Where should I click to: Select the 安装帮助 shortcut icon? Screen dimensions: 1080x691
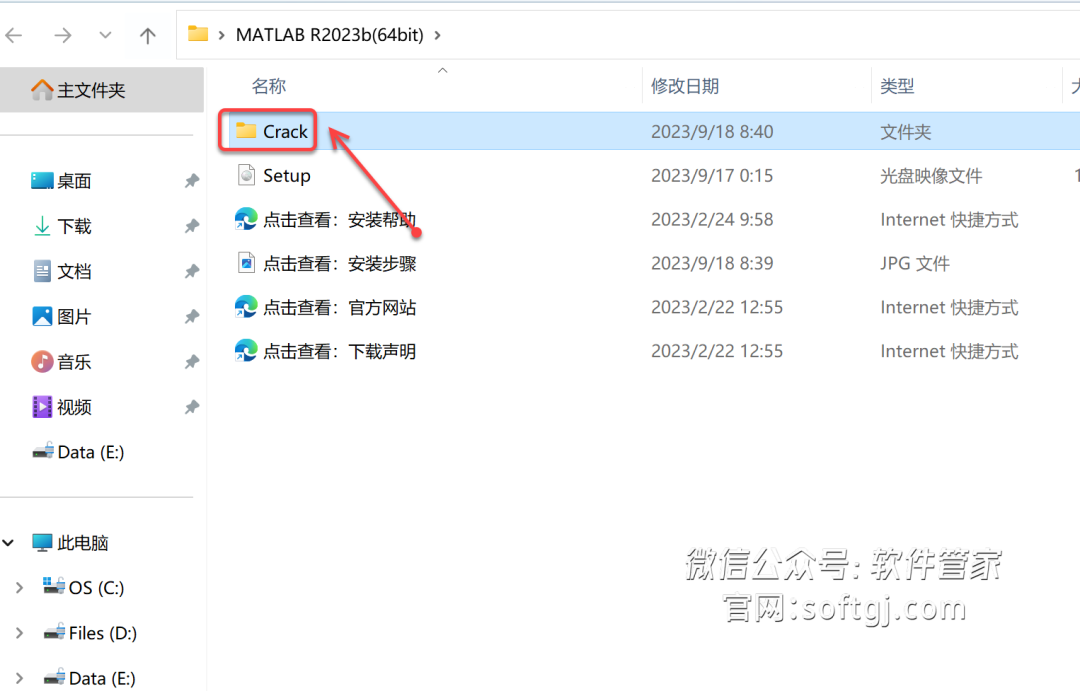246,219
